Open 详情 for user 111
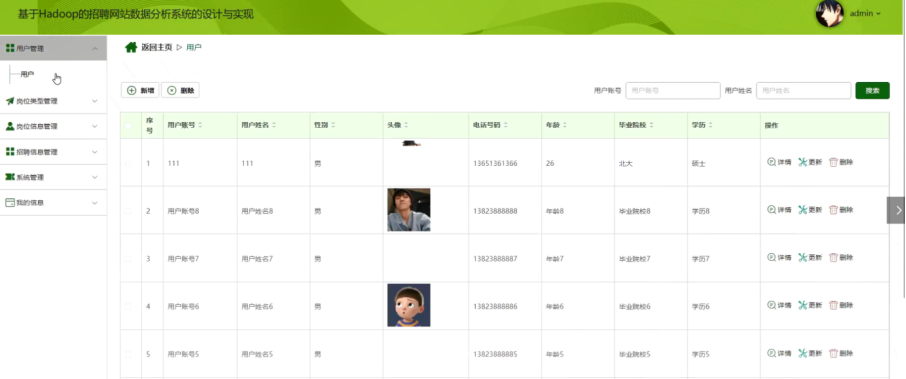 (x=779, y=162)
